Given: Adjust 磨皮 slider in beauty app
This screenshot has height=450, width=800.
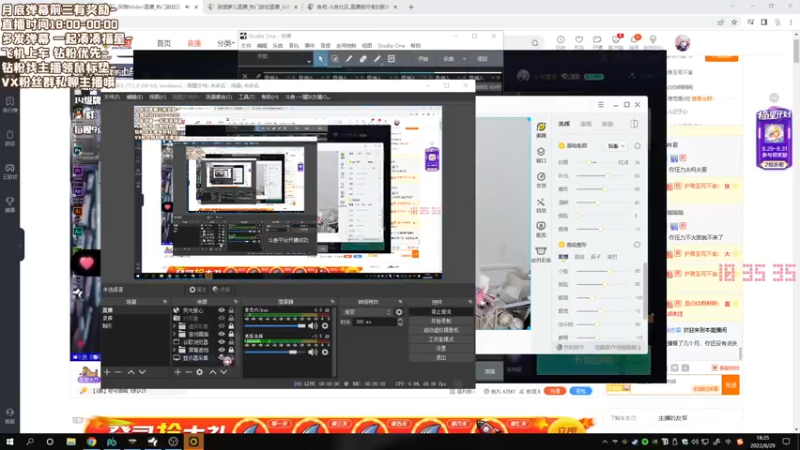Looking at the screenshot, I should 605,189.
